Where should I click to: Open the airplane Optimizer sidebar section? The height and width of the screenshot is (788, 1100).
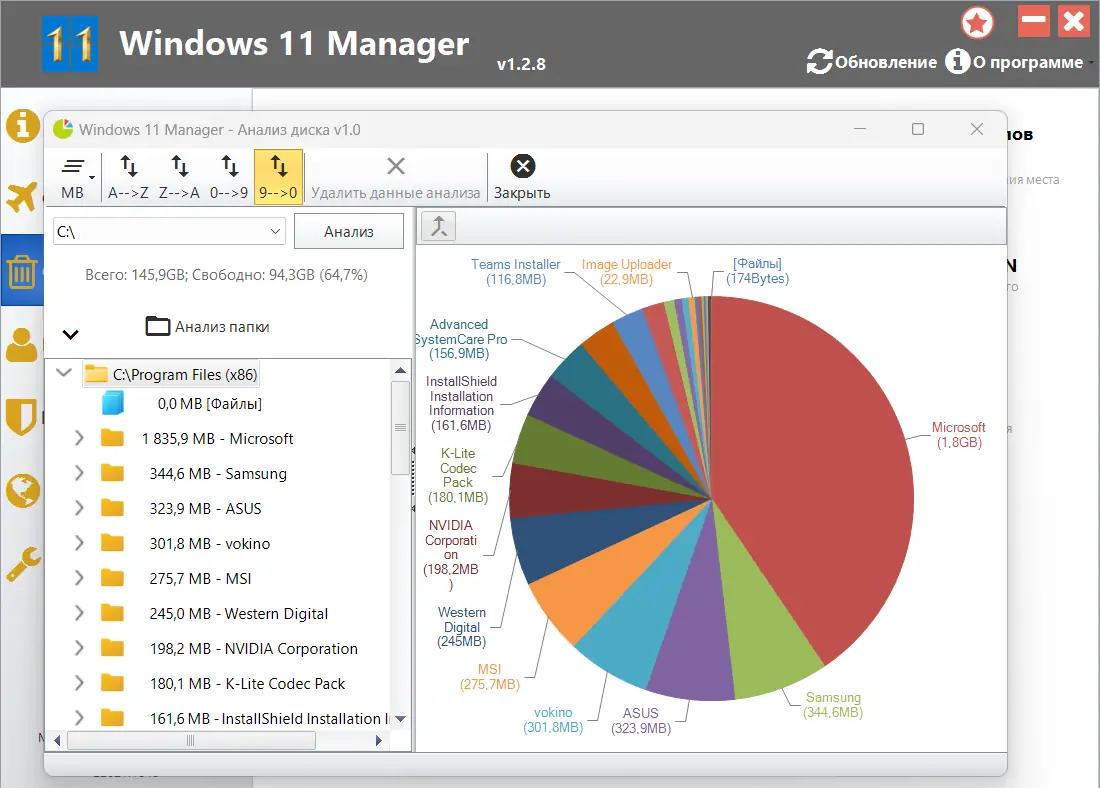22,196
